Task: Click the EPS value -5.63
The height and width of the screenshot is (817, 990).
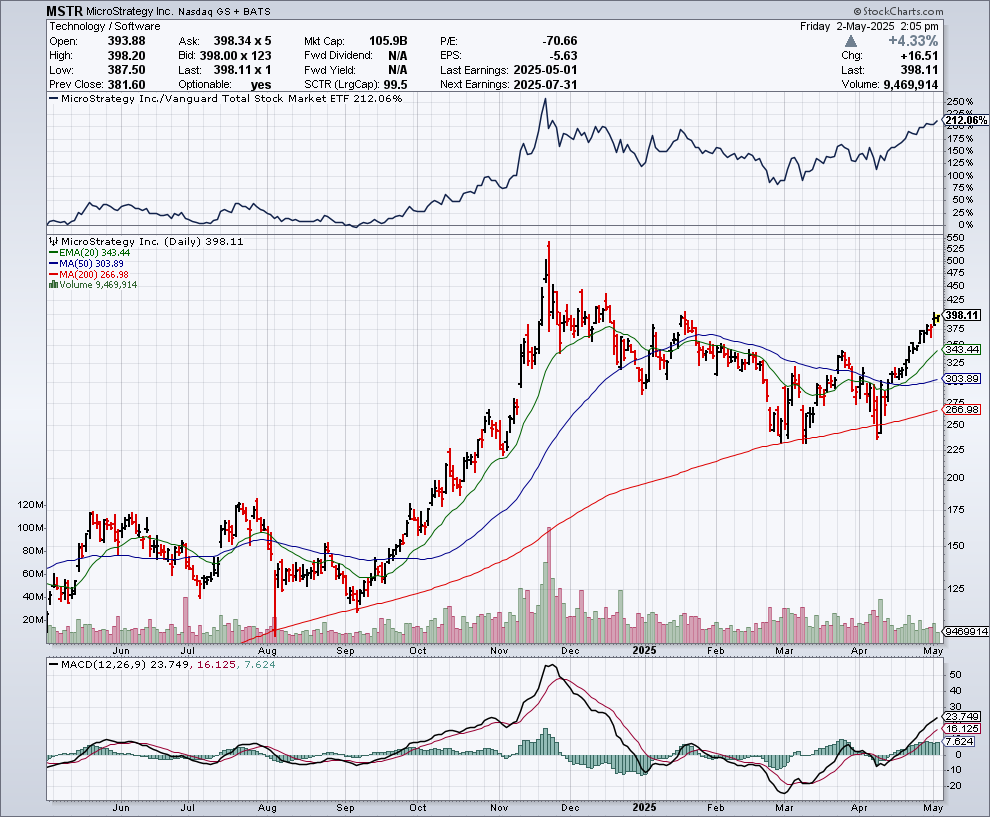Action: pos(564,55)
